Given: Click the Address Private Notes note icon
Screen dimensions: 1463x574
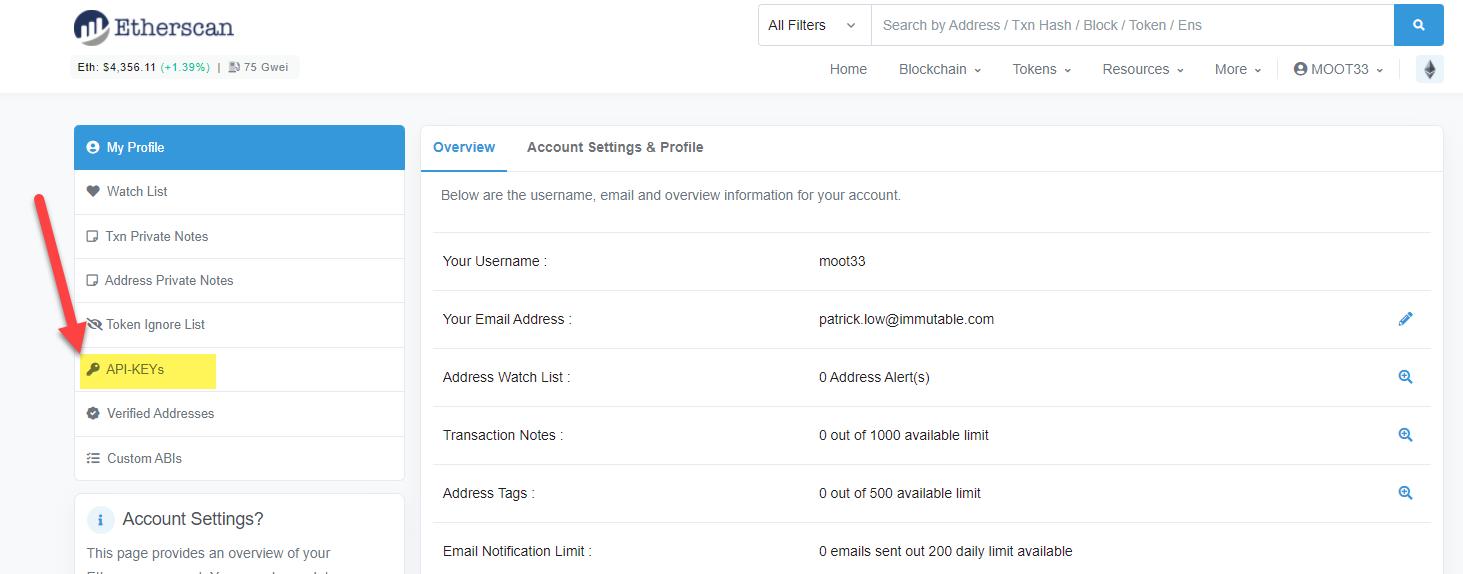Looking at the screenshot, I should point(92,281).
